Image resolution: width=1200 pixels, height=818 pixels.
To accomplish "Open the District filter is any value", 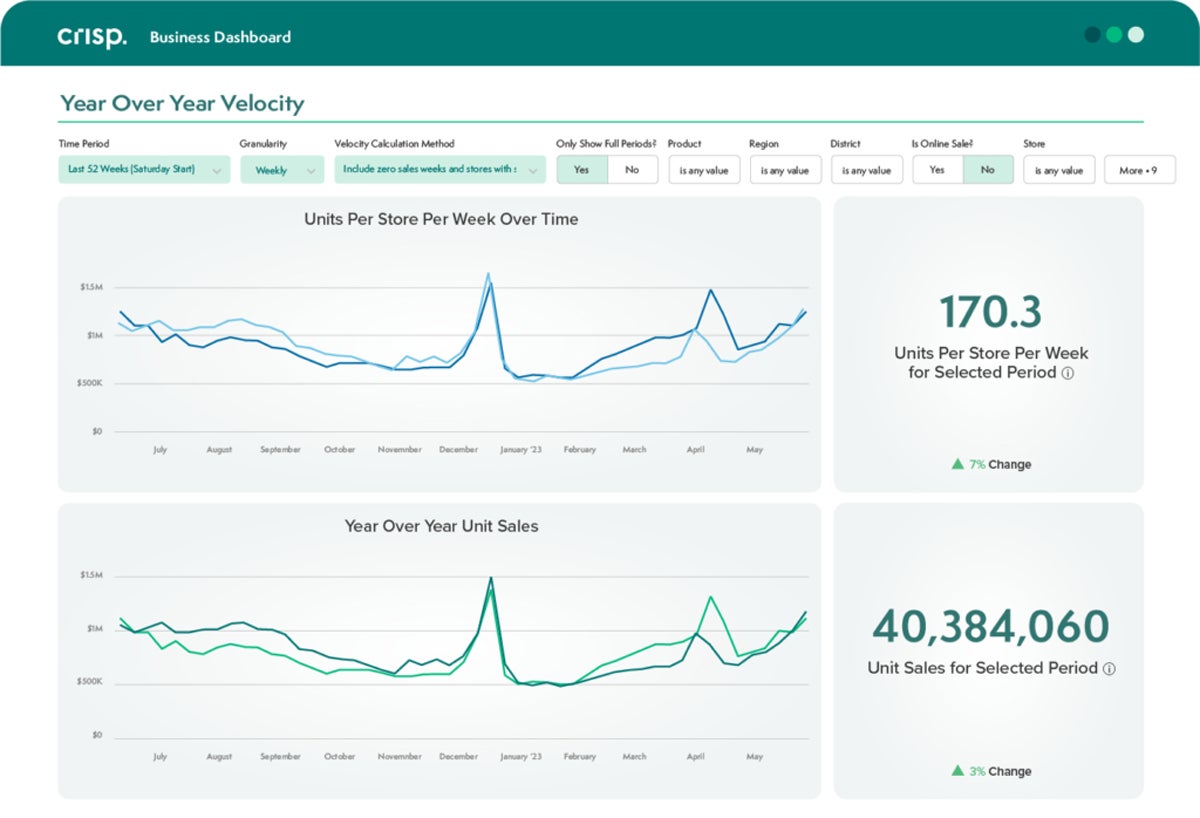I will click(866, 170).
